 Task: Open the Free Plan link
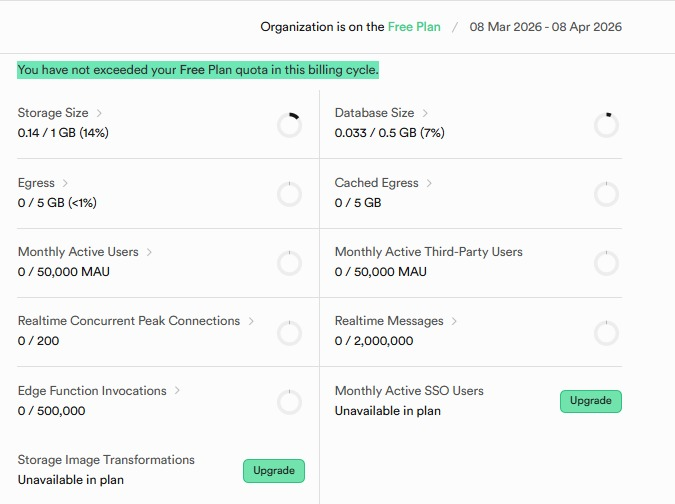pos(414,27)
